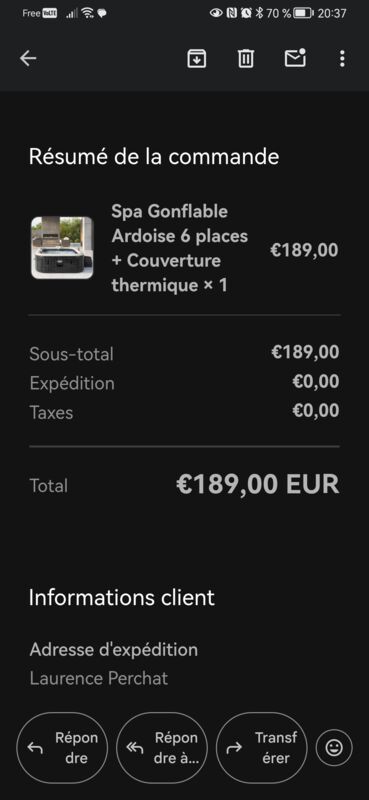The image size is (369, 800).
Task: Tap the alarm icon in the status bar
Action: click(247, 13)
